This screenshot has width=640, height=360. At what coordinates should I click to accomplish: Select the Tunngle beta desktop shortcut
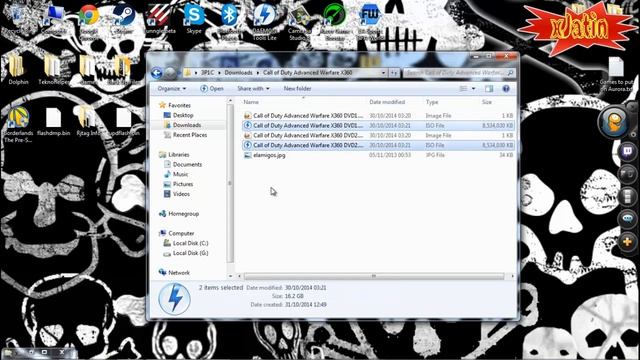click(159, 19)
